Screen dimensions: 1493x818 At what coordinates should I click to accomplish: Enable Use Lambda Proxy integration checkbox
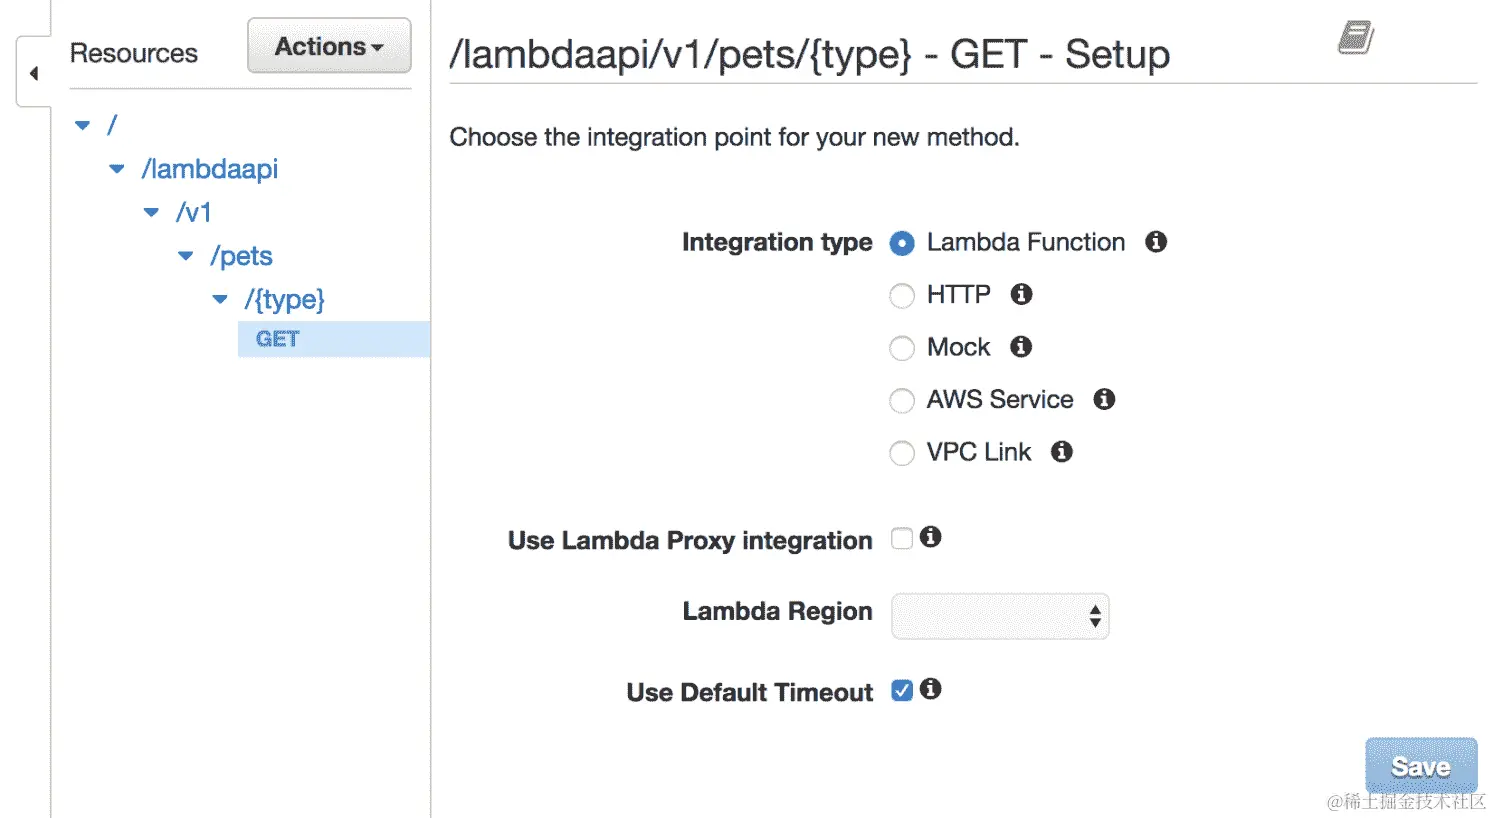point(902,539)
